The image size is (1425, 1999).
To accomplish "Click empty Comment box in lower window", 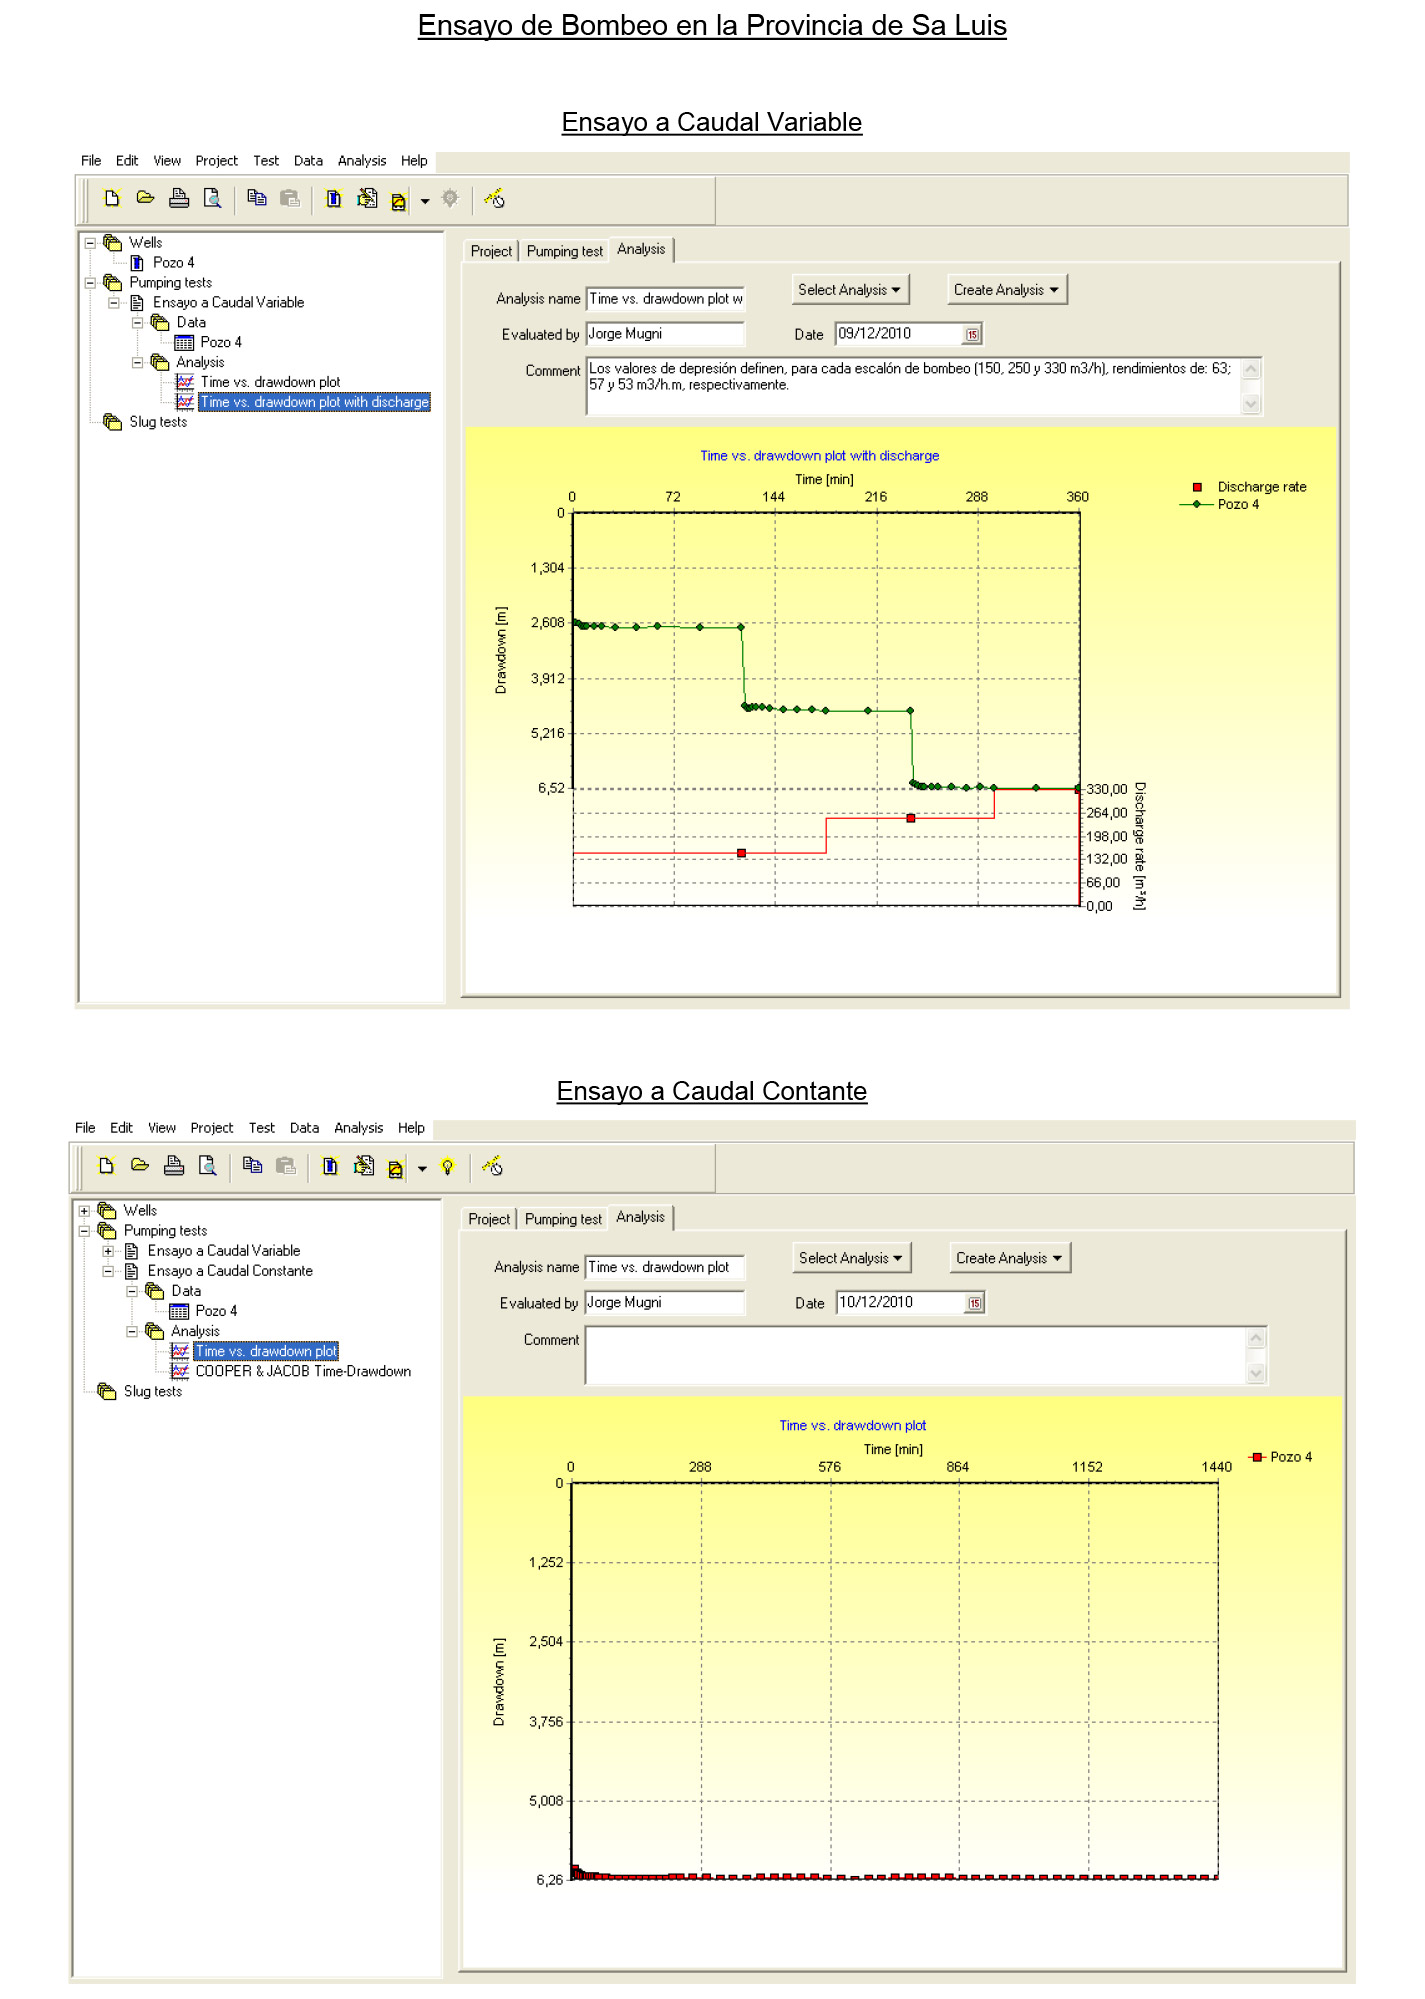I will click(916, 1355).
